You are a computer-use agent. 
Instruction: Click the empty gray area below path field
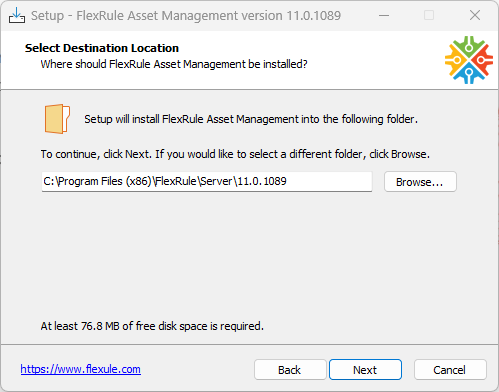point(249,253)
